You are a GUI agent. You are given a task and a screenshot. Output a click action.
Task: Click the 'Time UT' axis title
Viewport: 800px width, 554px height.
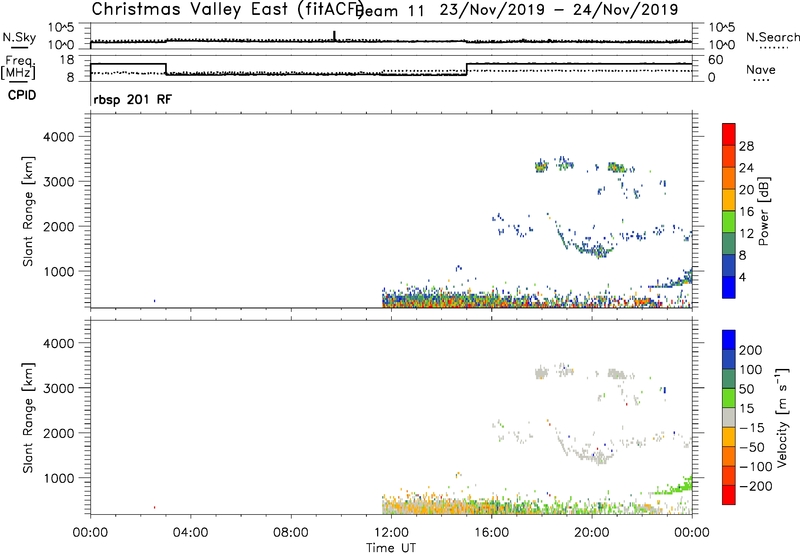click(391, 548)
